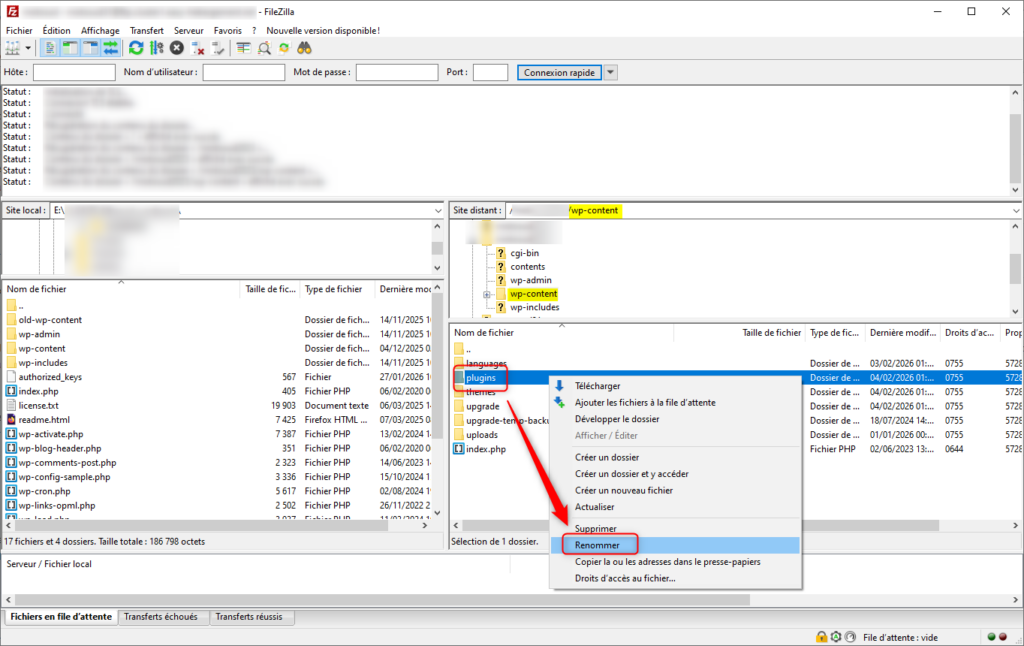Choose Renommer from context menu
The height and width of the screenshot is (646, 1024).
(x=675, y=545)
